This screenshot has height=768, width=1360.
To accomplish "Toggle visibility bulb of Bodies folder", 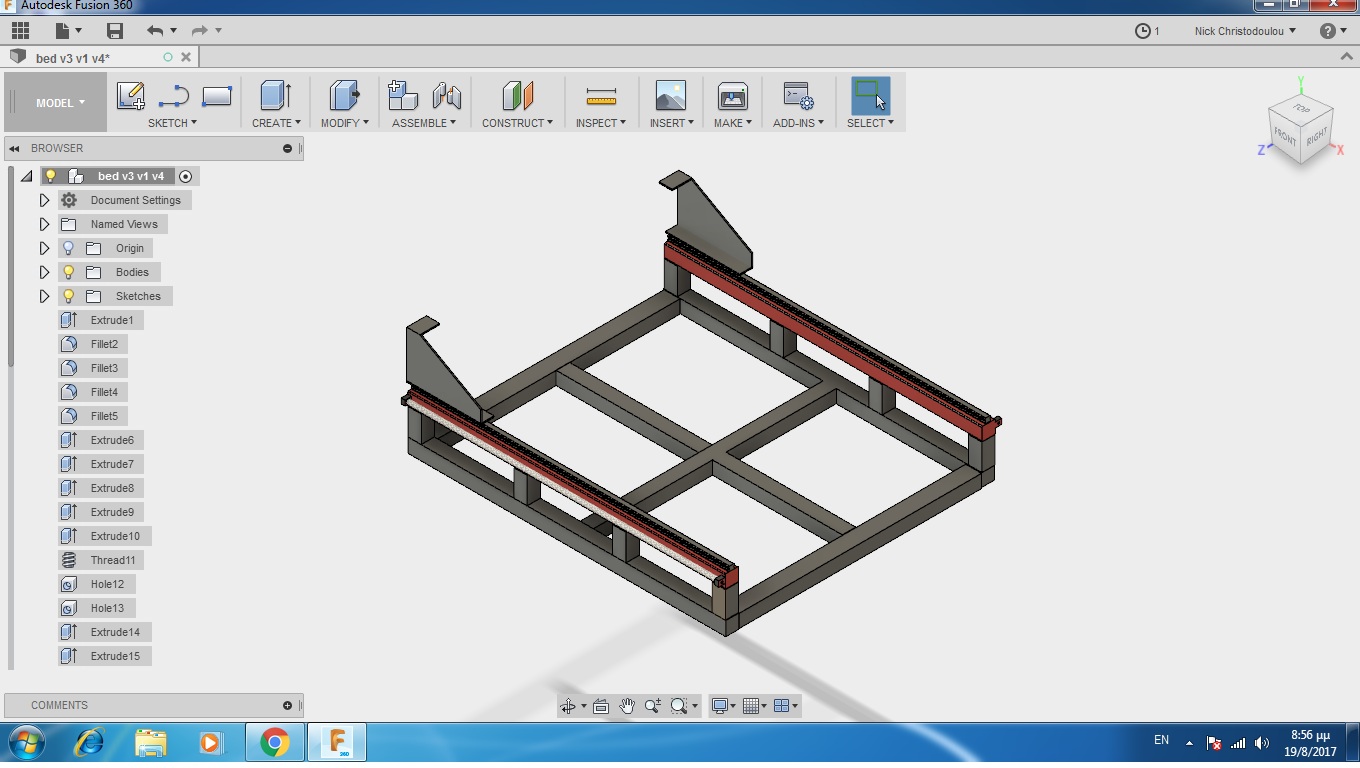I will pos(69,272).
